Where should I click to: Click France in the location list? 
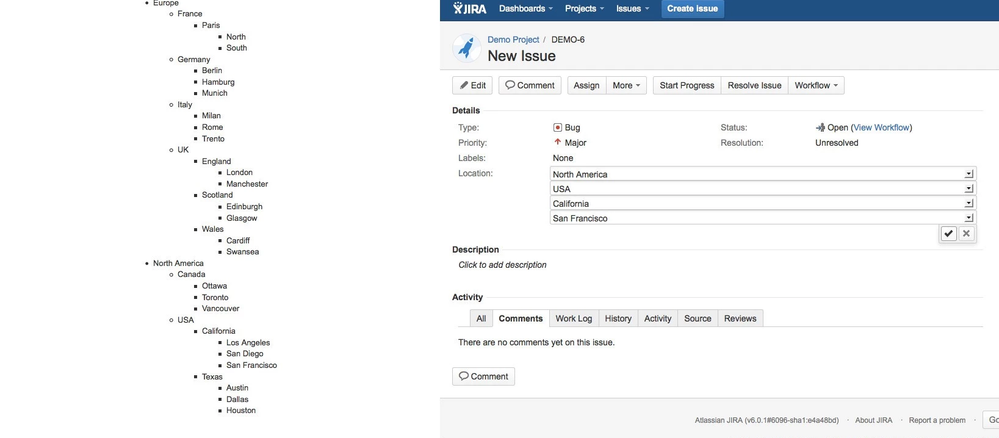point(190,13)
